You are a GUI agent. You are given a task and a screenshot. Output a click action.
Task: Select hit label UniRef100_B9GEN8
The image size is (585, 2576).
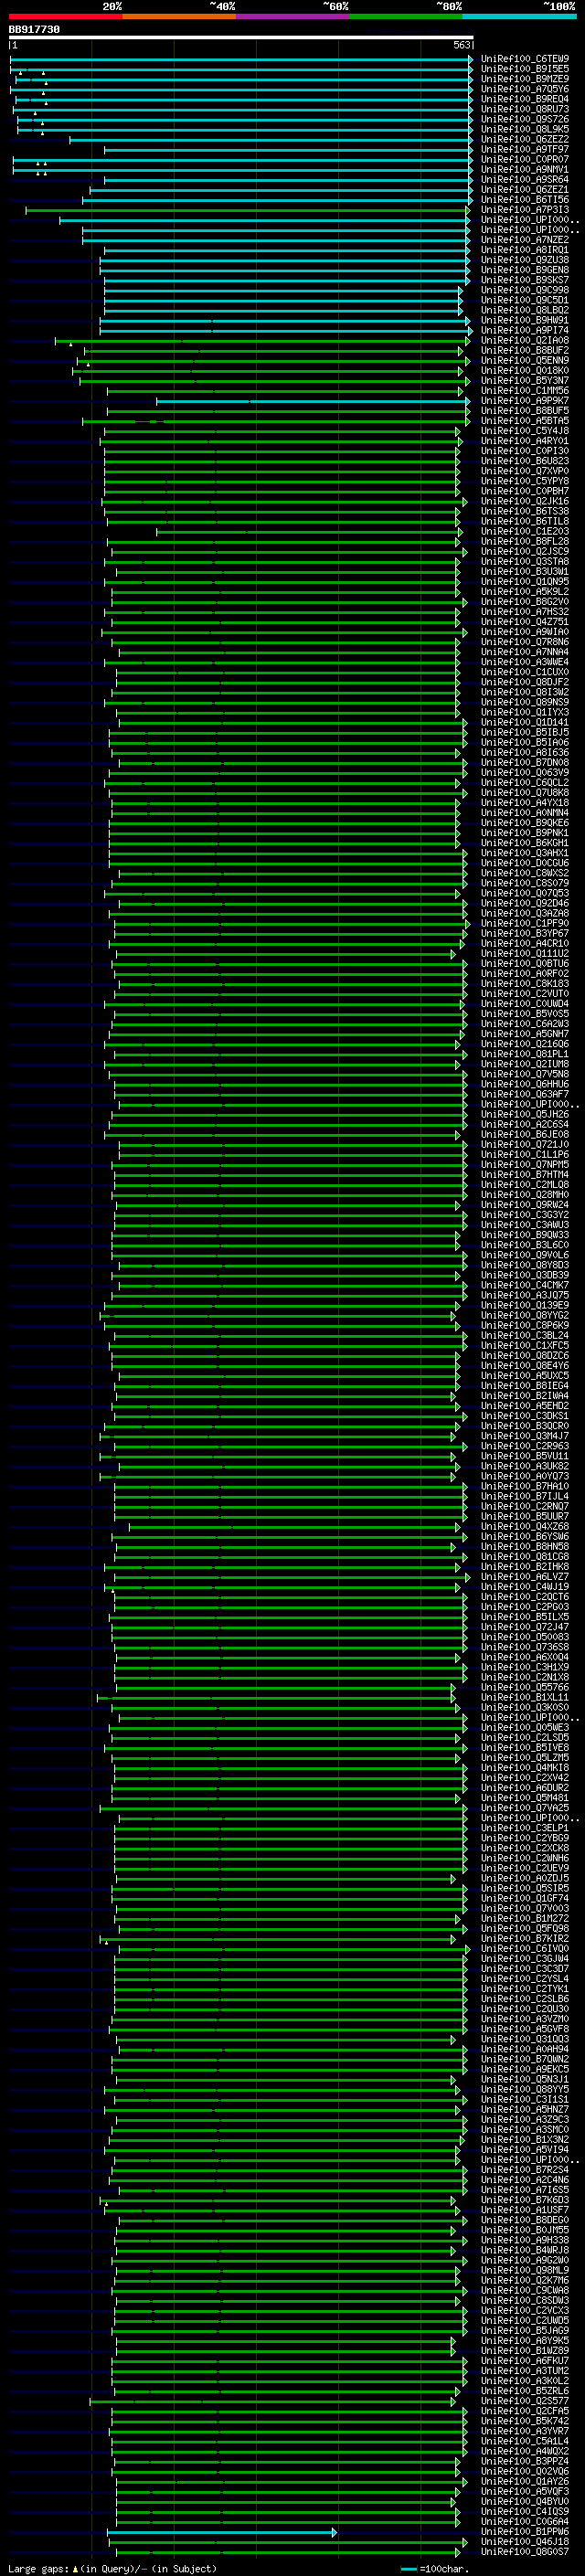click(525, 270)
